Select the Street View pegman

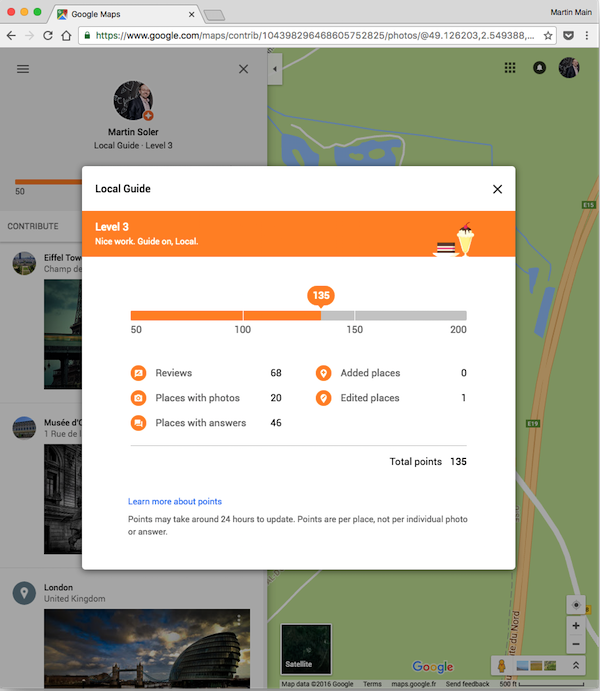[x=501, y=665]
